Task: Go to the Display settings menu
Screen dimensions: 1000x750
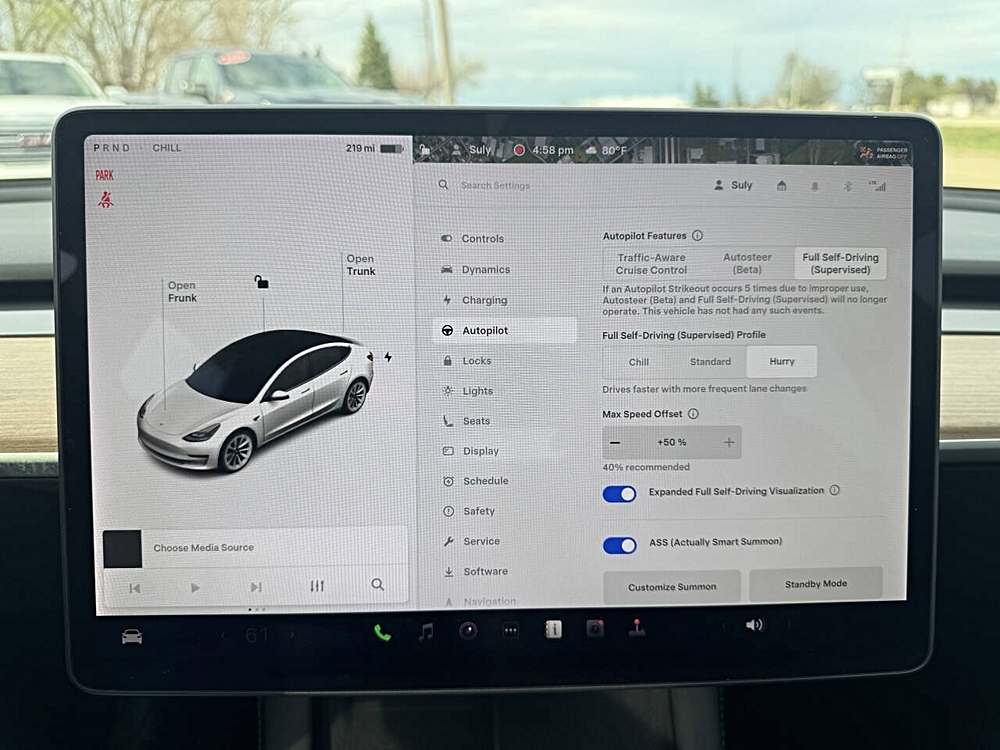Action: (x=480, y=451)
